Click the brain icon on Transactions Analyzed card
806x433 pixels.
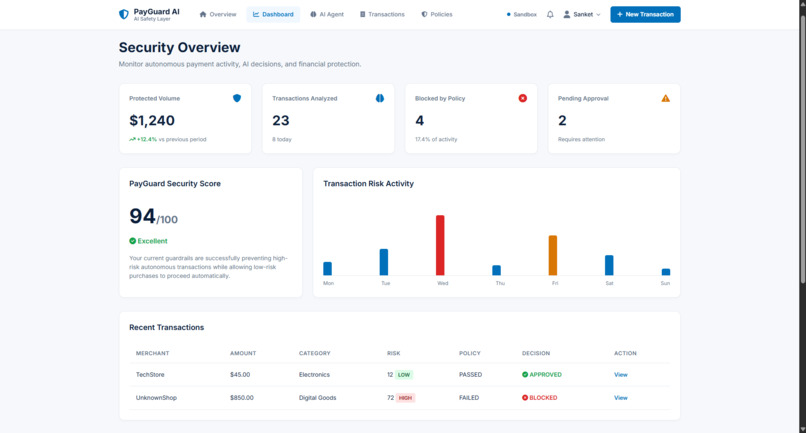(x=379, y=98)
